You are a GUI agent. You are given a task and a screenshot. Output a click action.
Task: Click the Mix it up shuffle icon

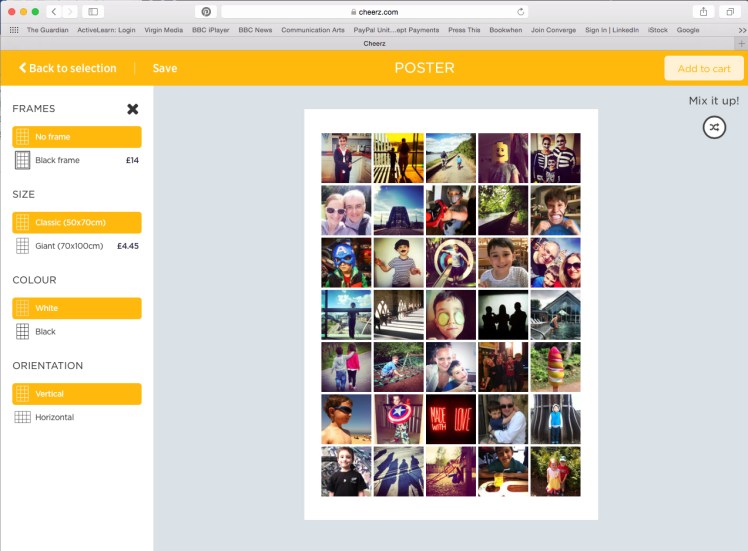coord(714,127)
